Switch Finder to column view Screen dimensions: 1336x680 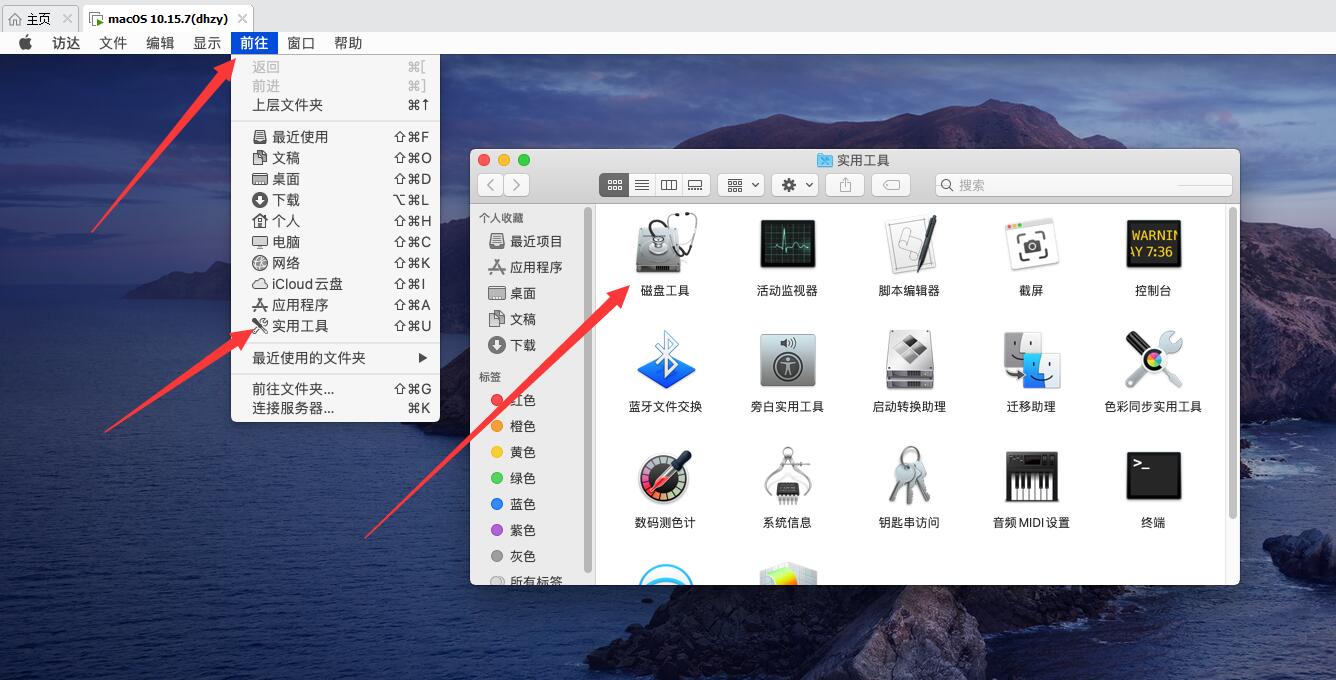(x=669, y=185)
